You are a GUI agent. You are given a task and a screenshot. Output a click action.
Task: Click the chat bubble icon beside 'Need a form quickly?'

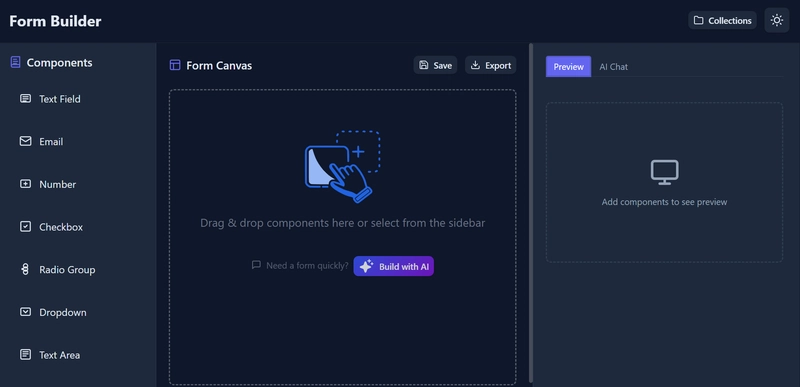point(256,265)
